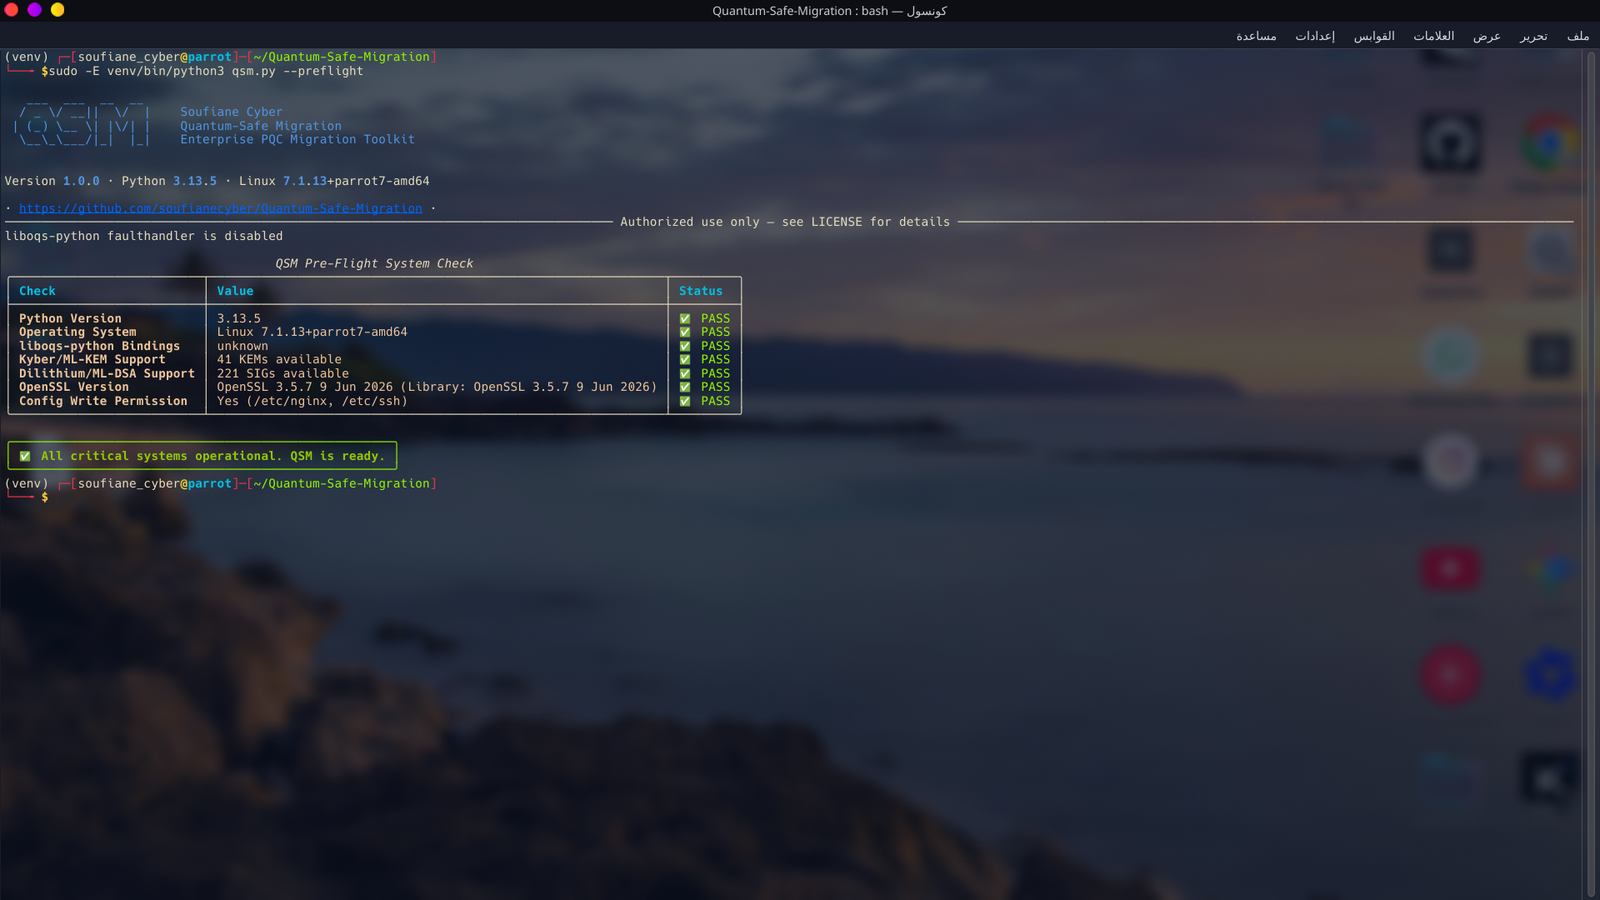Click the "Authorized use only" license notice
This screenshot has height=900, width=1600.
[x=785, y=222]
